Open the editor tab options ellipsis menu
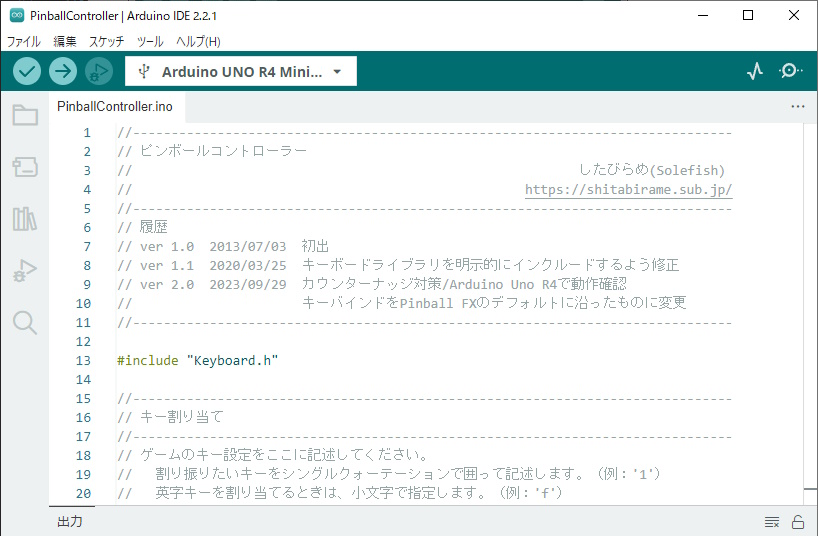The image size is (818, 536). coord(797,106)
